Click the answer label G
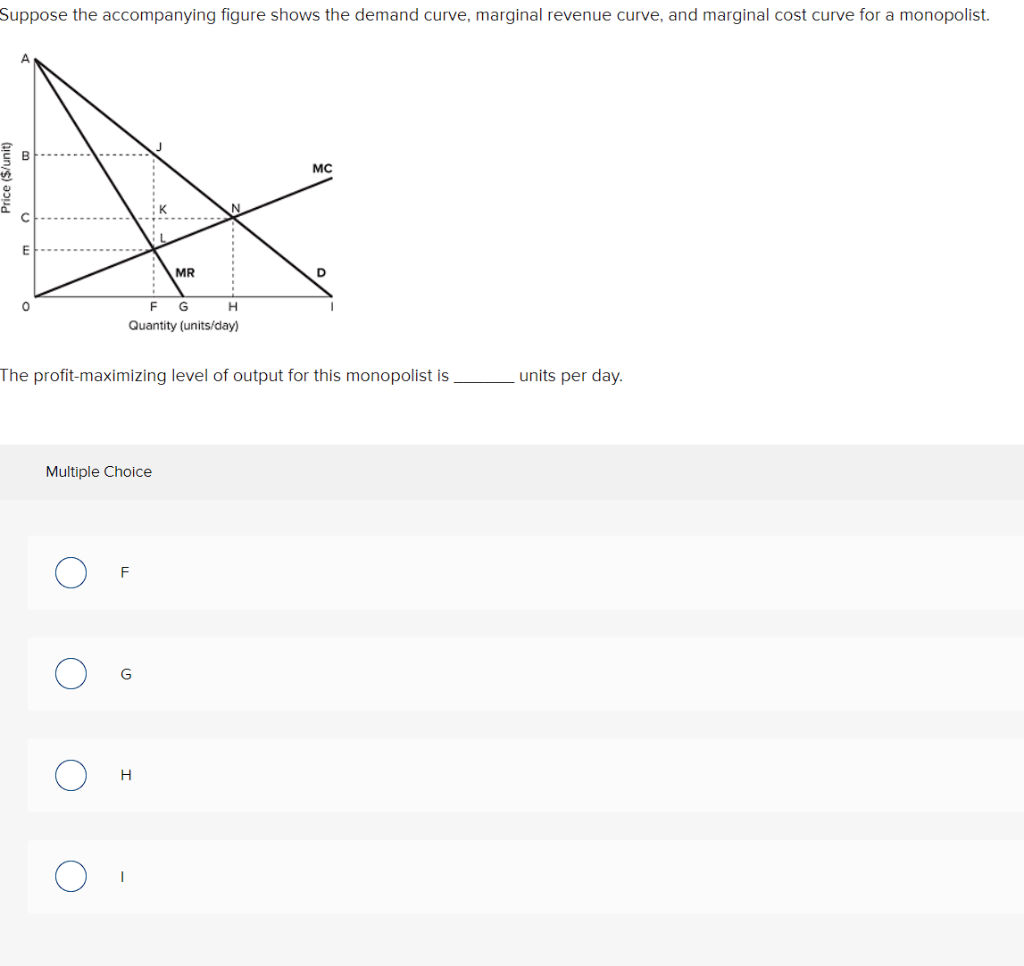The width and height of the screenshot is (1024, 966). click(126, 674)
